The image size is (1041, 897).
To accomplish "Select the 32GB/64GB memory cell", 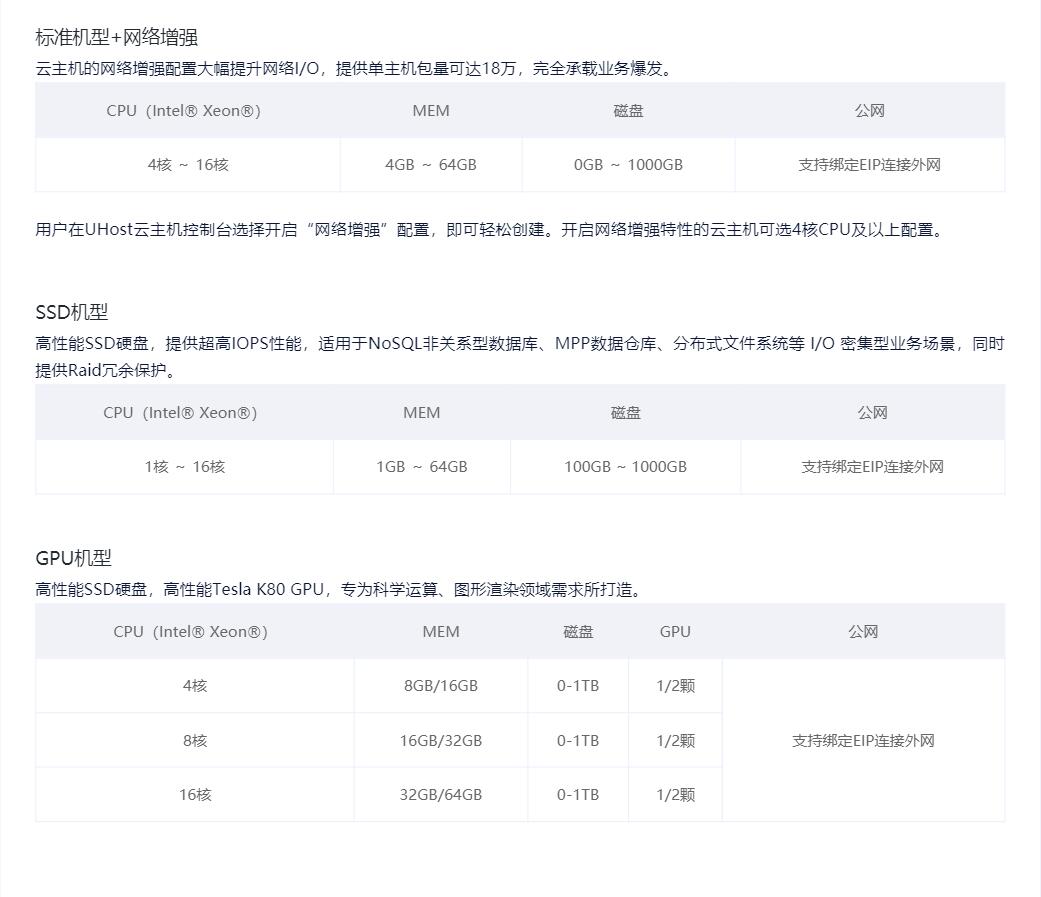I will point(441,795).
